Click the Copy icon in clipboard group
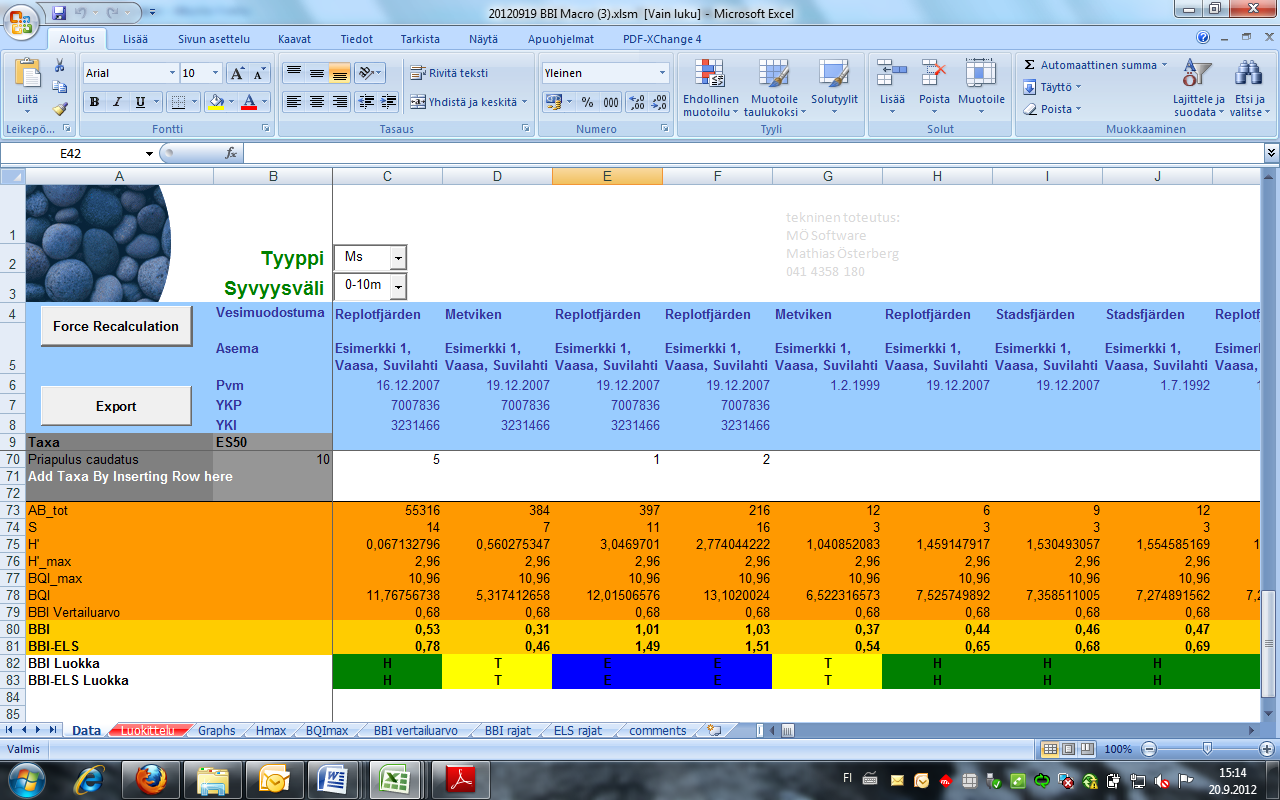Viewport: 1280px width, 800px height. [x=59, y=88]
